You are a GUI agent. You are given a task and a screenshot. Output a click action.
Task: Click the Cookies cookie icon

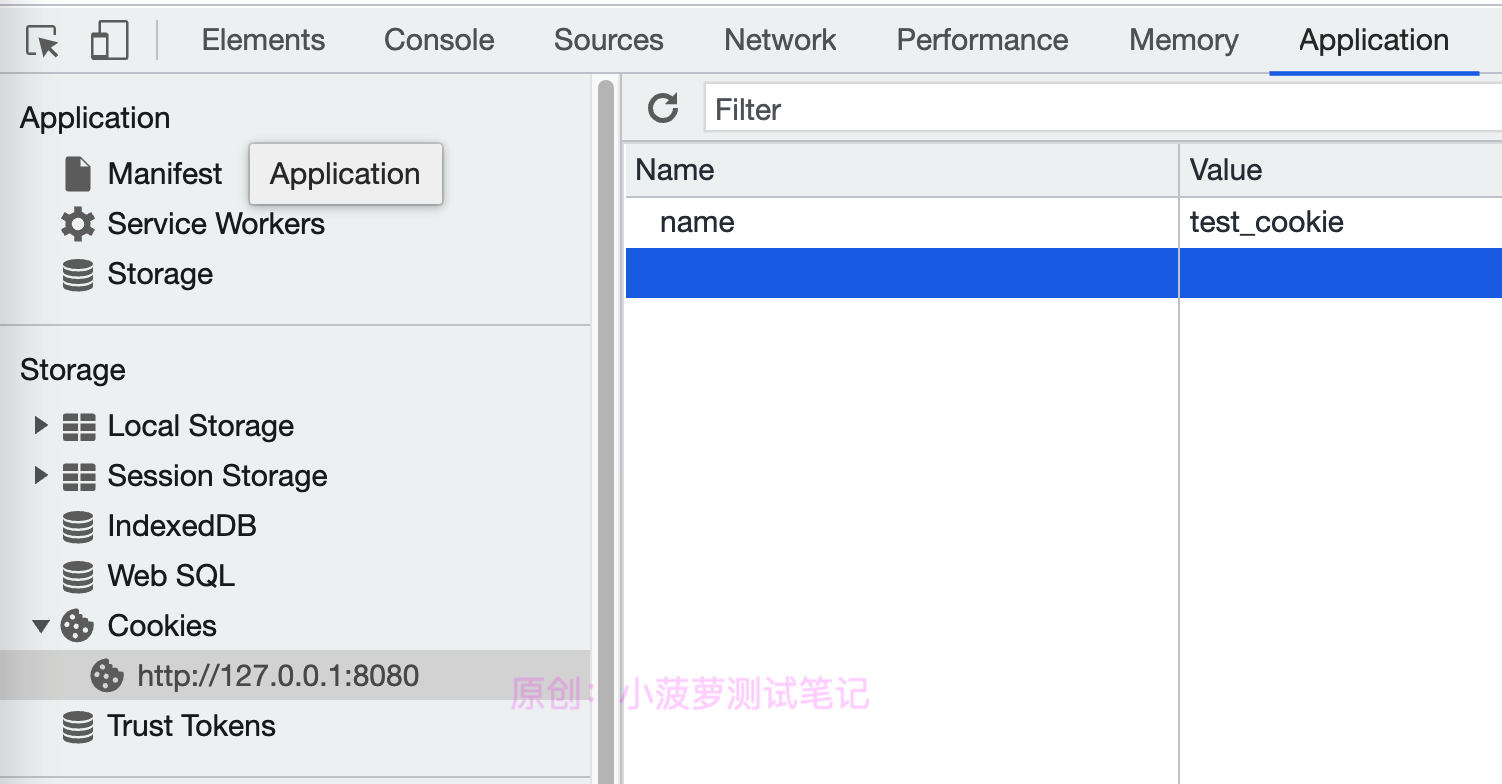point(78,625)
